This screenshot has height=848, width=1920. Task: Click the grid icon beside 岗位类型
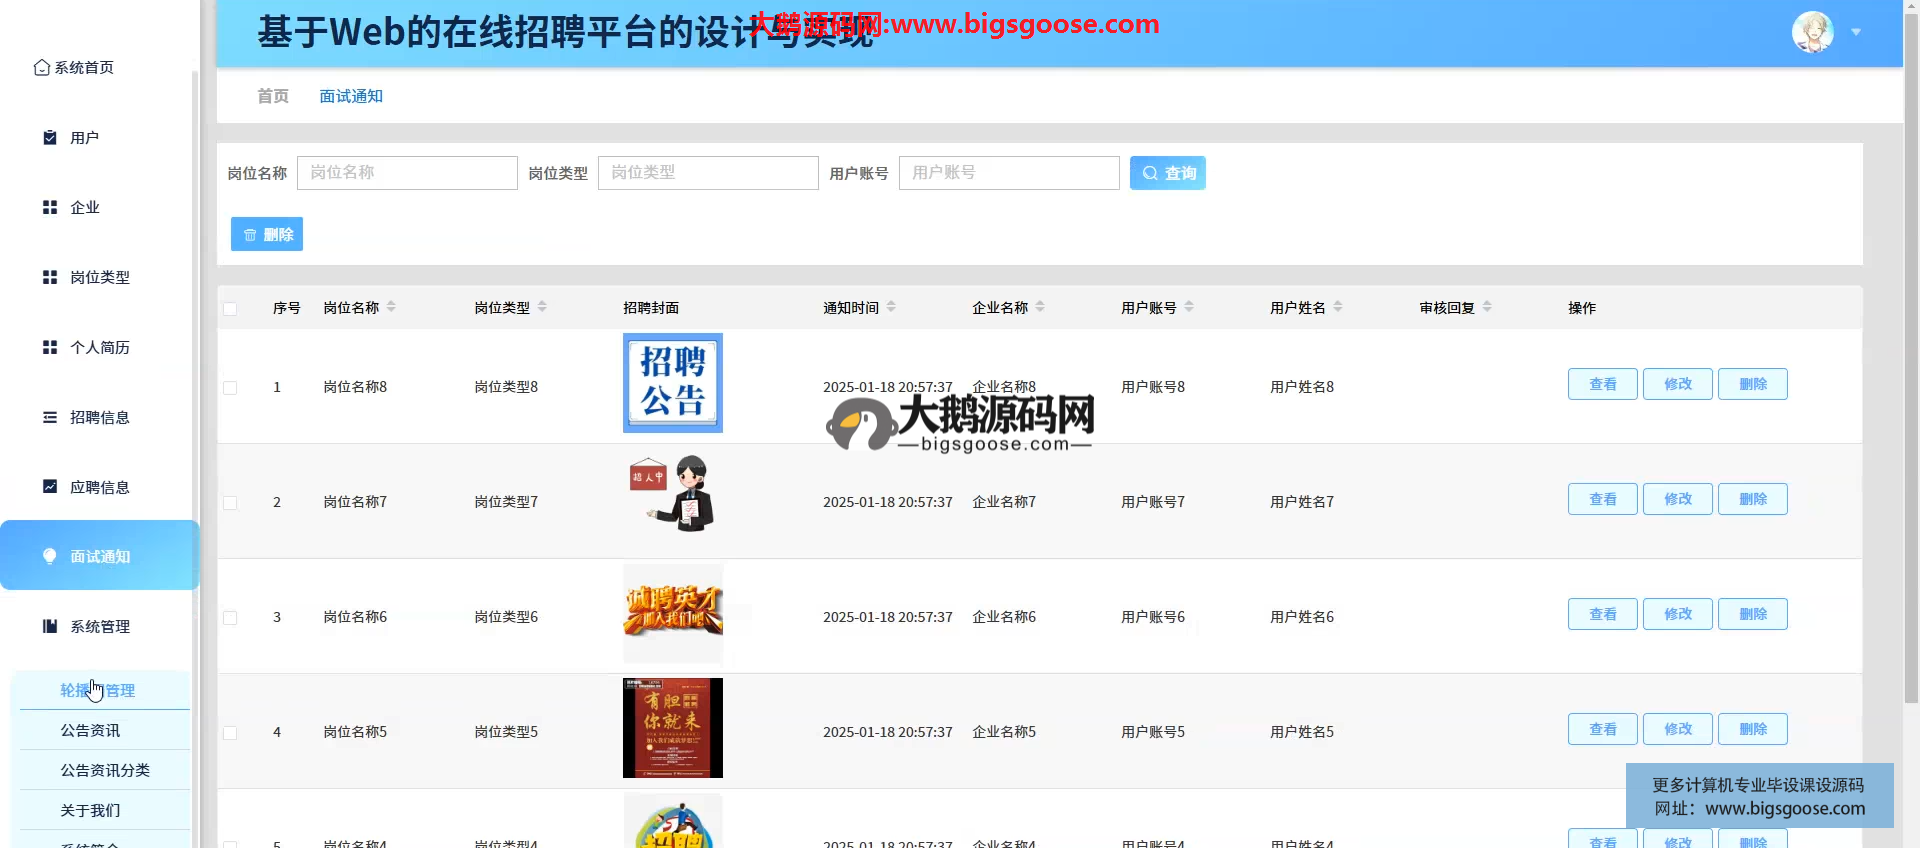[x=50, y=277]
